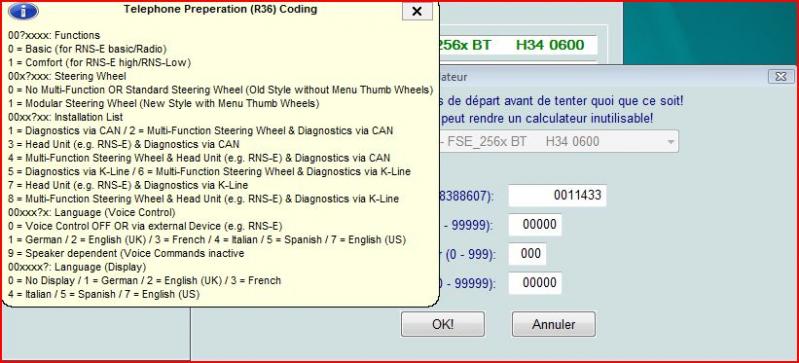Click the blue info icon in the tooltip header
The width and height of the screenshot is (799, 363).
pyautogui.click(x=24, y=11)
